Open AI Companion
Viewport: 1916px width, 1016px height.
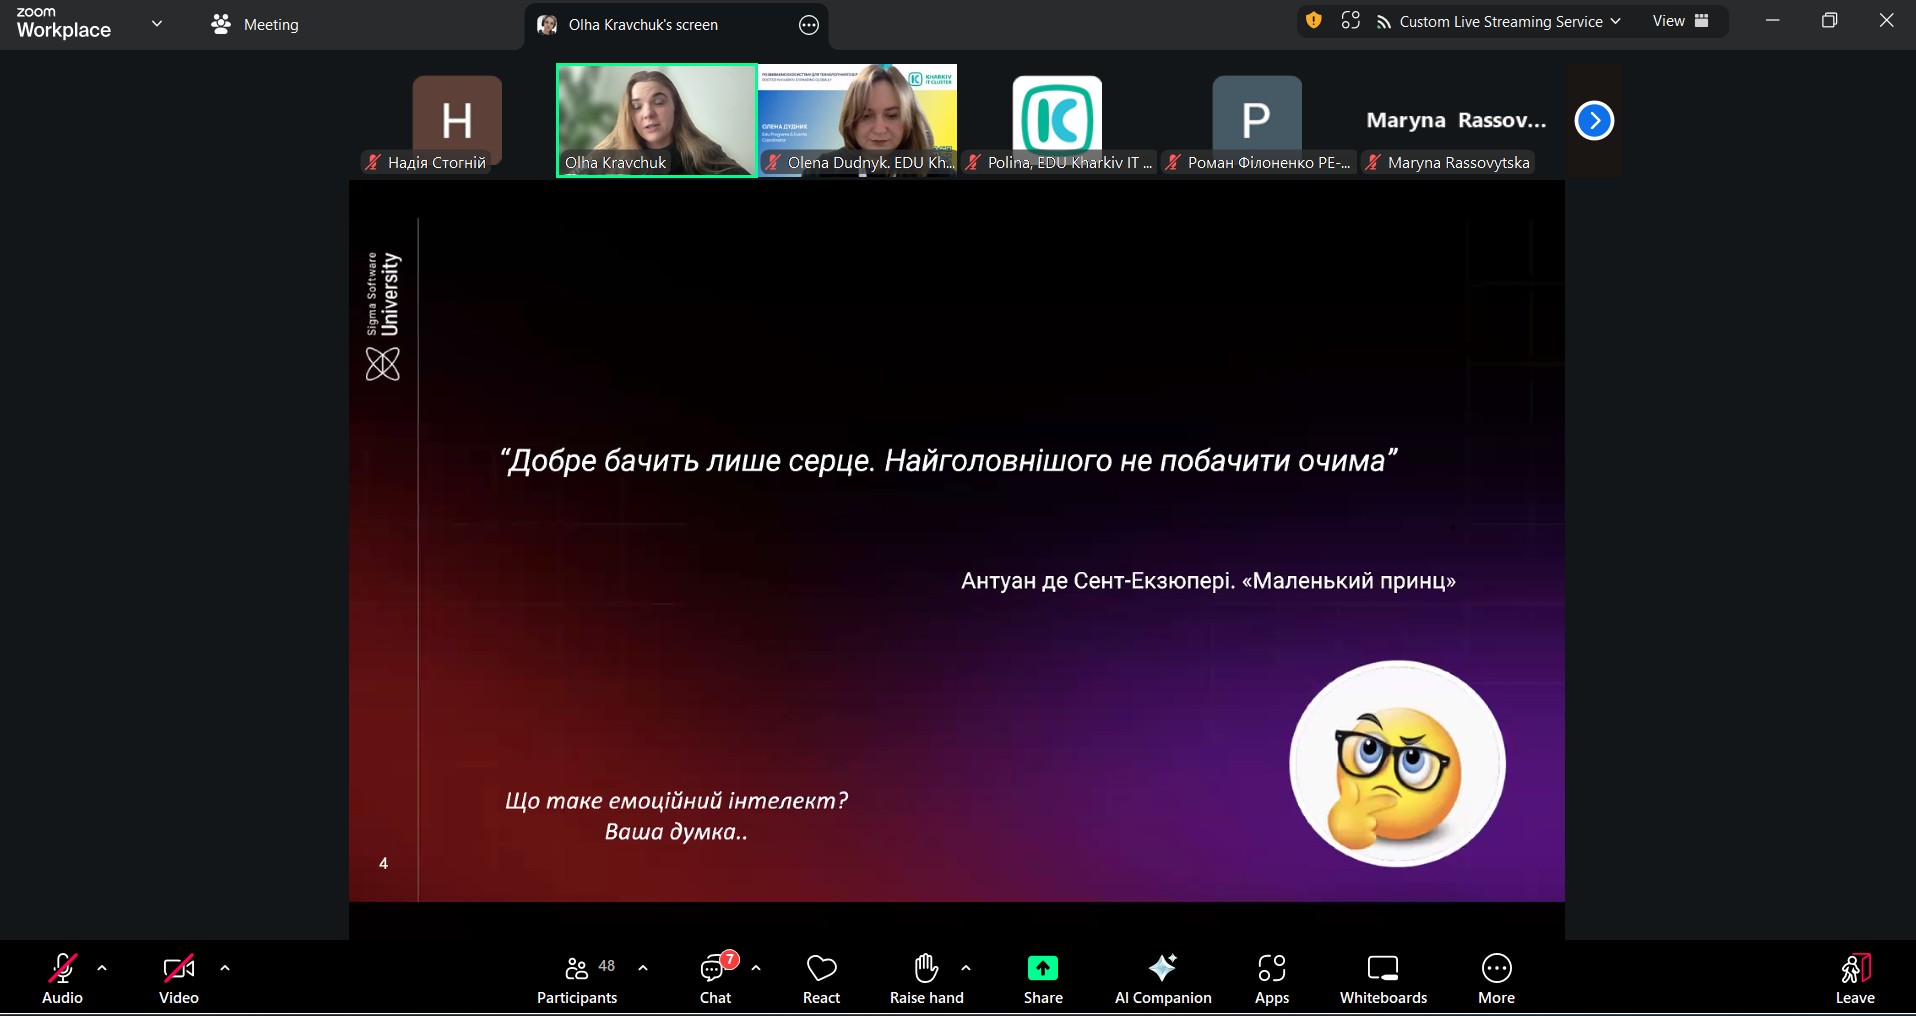[1162, 978]
